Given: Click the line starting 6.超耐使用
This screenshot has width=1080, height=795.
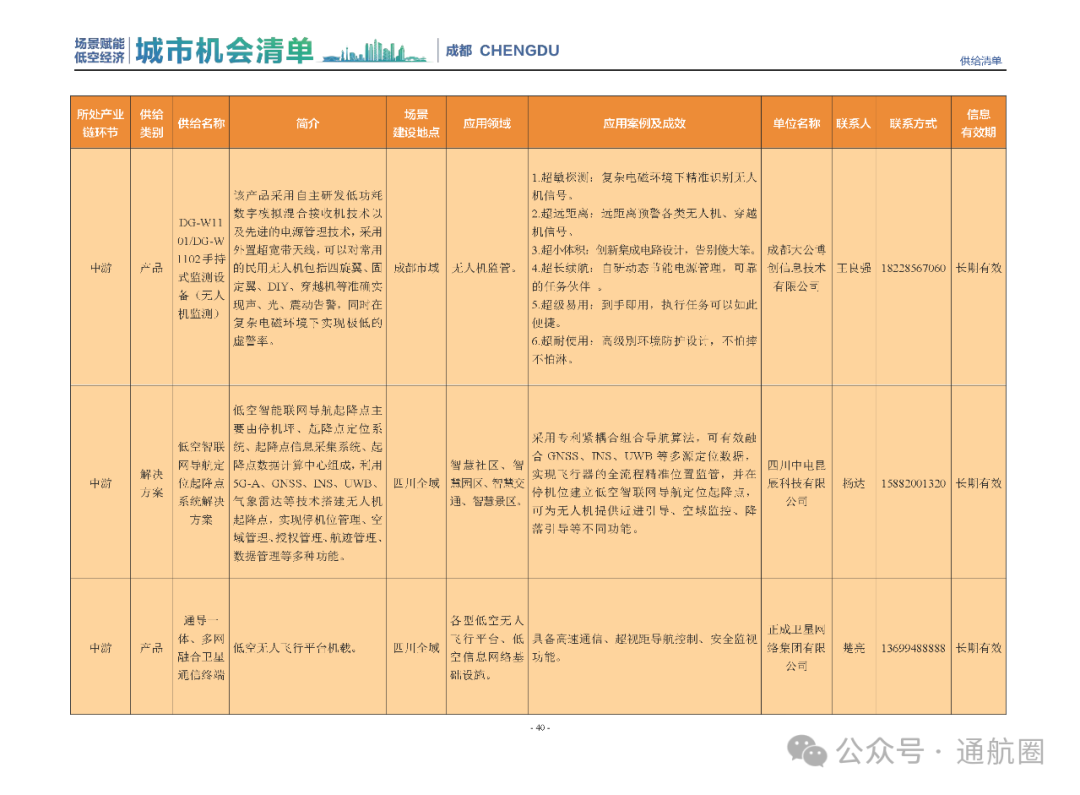Looking at the screenshot, I should click(645, 340).
